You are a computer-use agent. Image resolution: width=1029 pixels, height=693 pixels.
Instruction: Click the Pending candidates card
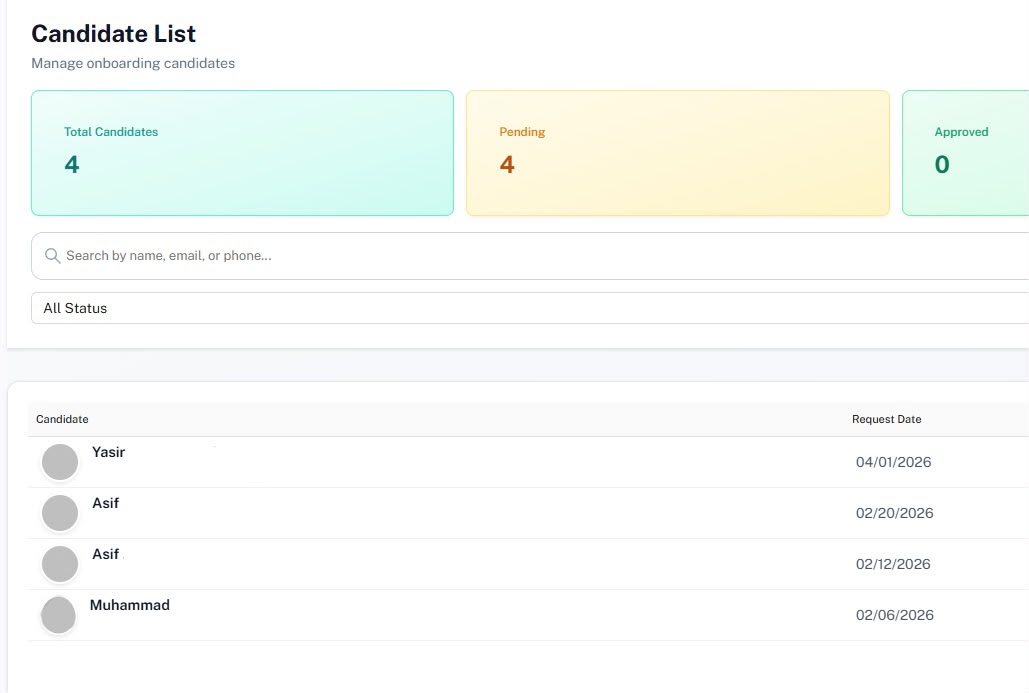click(x=678, y=153)
